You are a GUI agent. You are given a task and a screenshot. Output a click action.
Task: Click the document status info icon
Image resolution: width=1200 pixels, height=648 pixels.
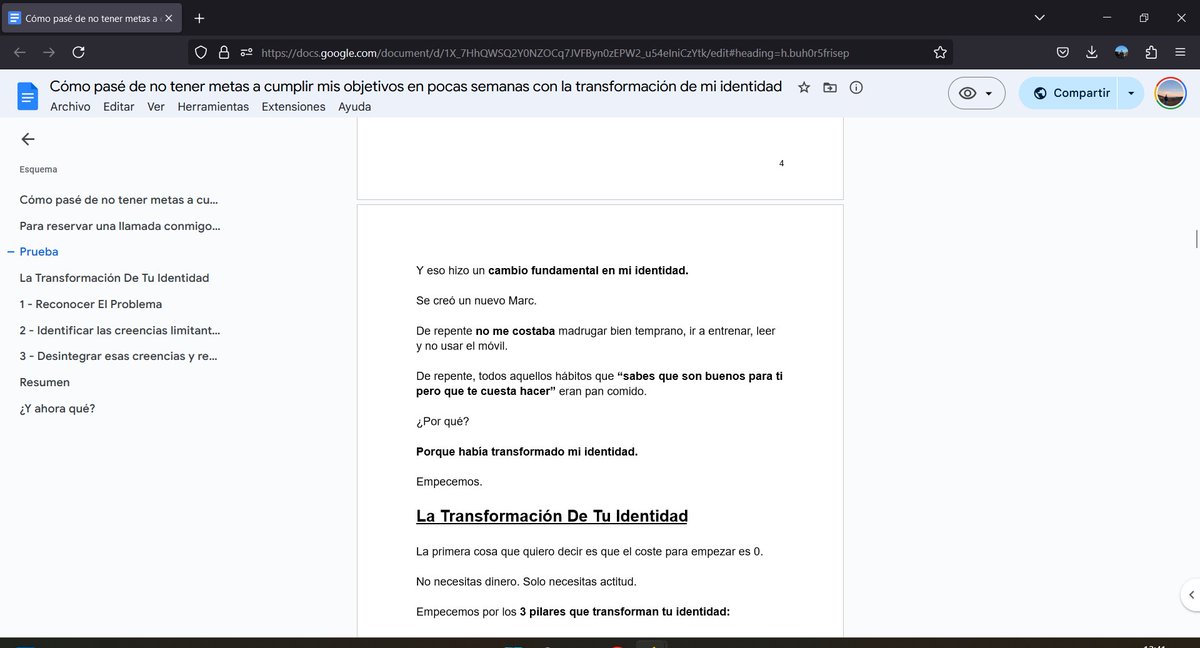(856, 87)
